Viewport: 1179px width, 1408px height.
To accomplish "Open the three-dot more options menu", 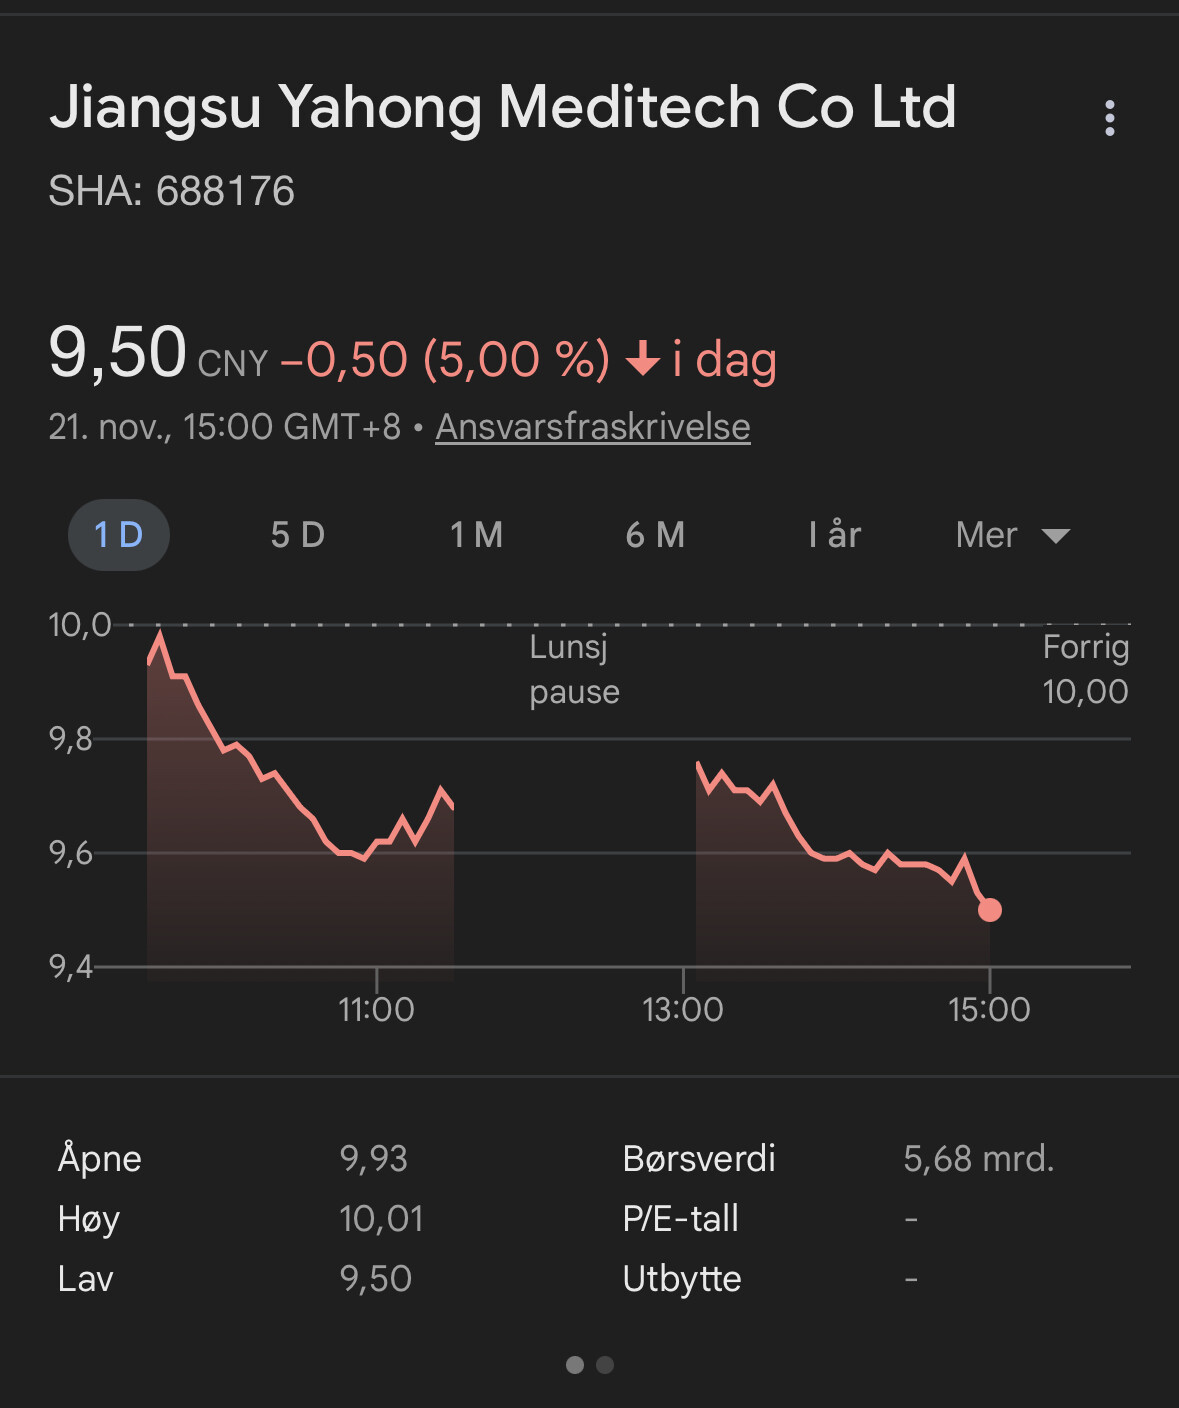I will point(1109,118).
